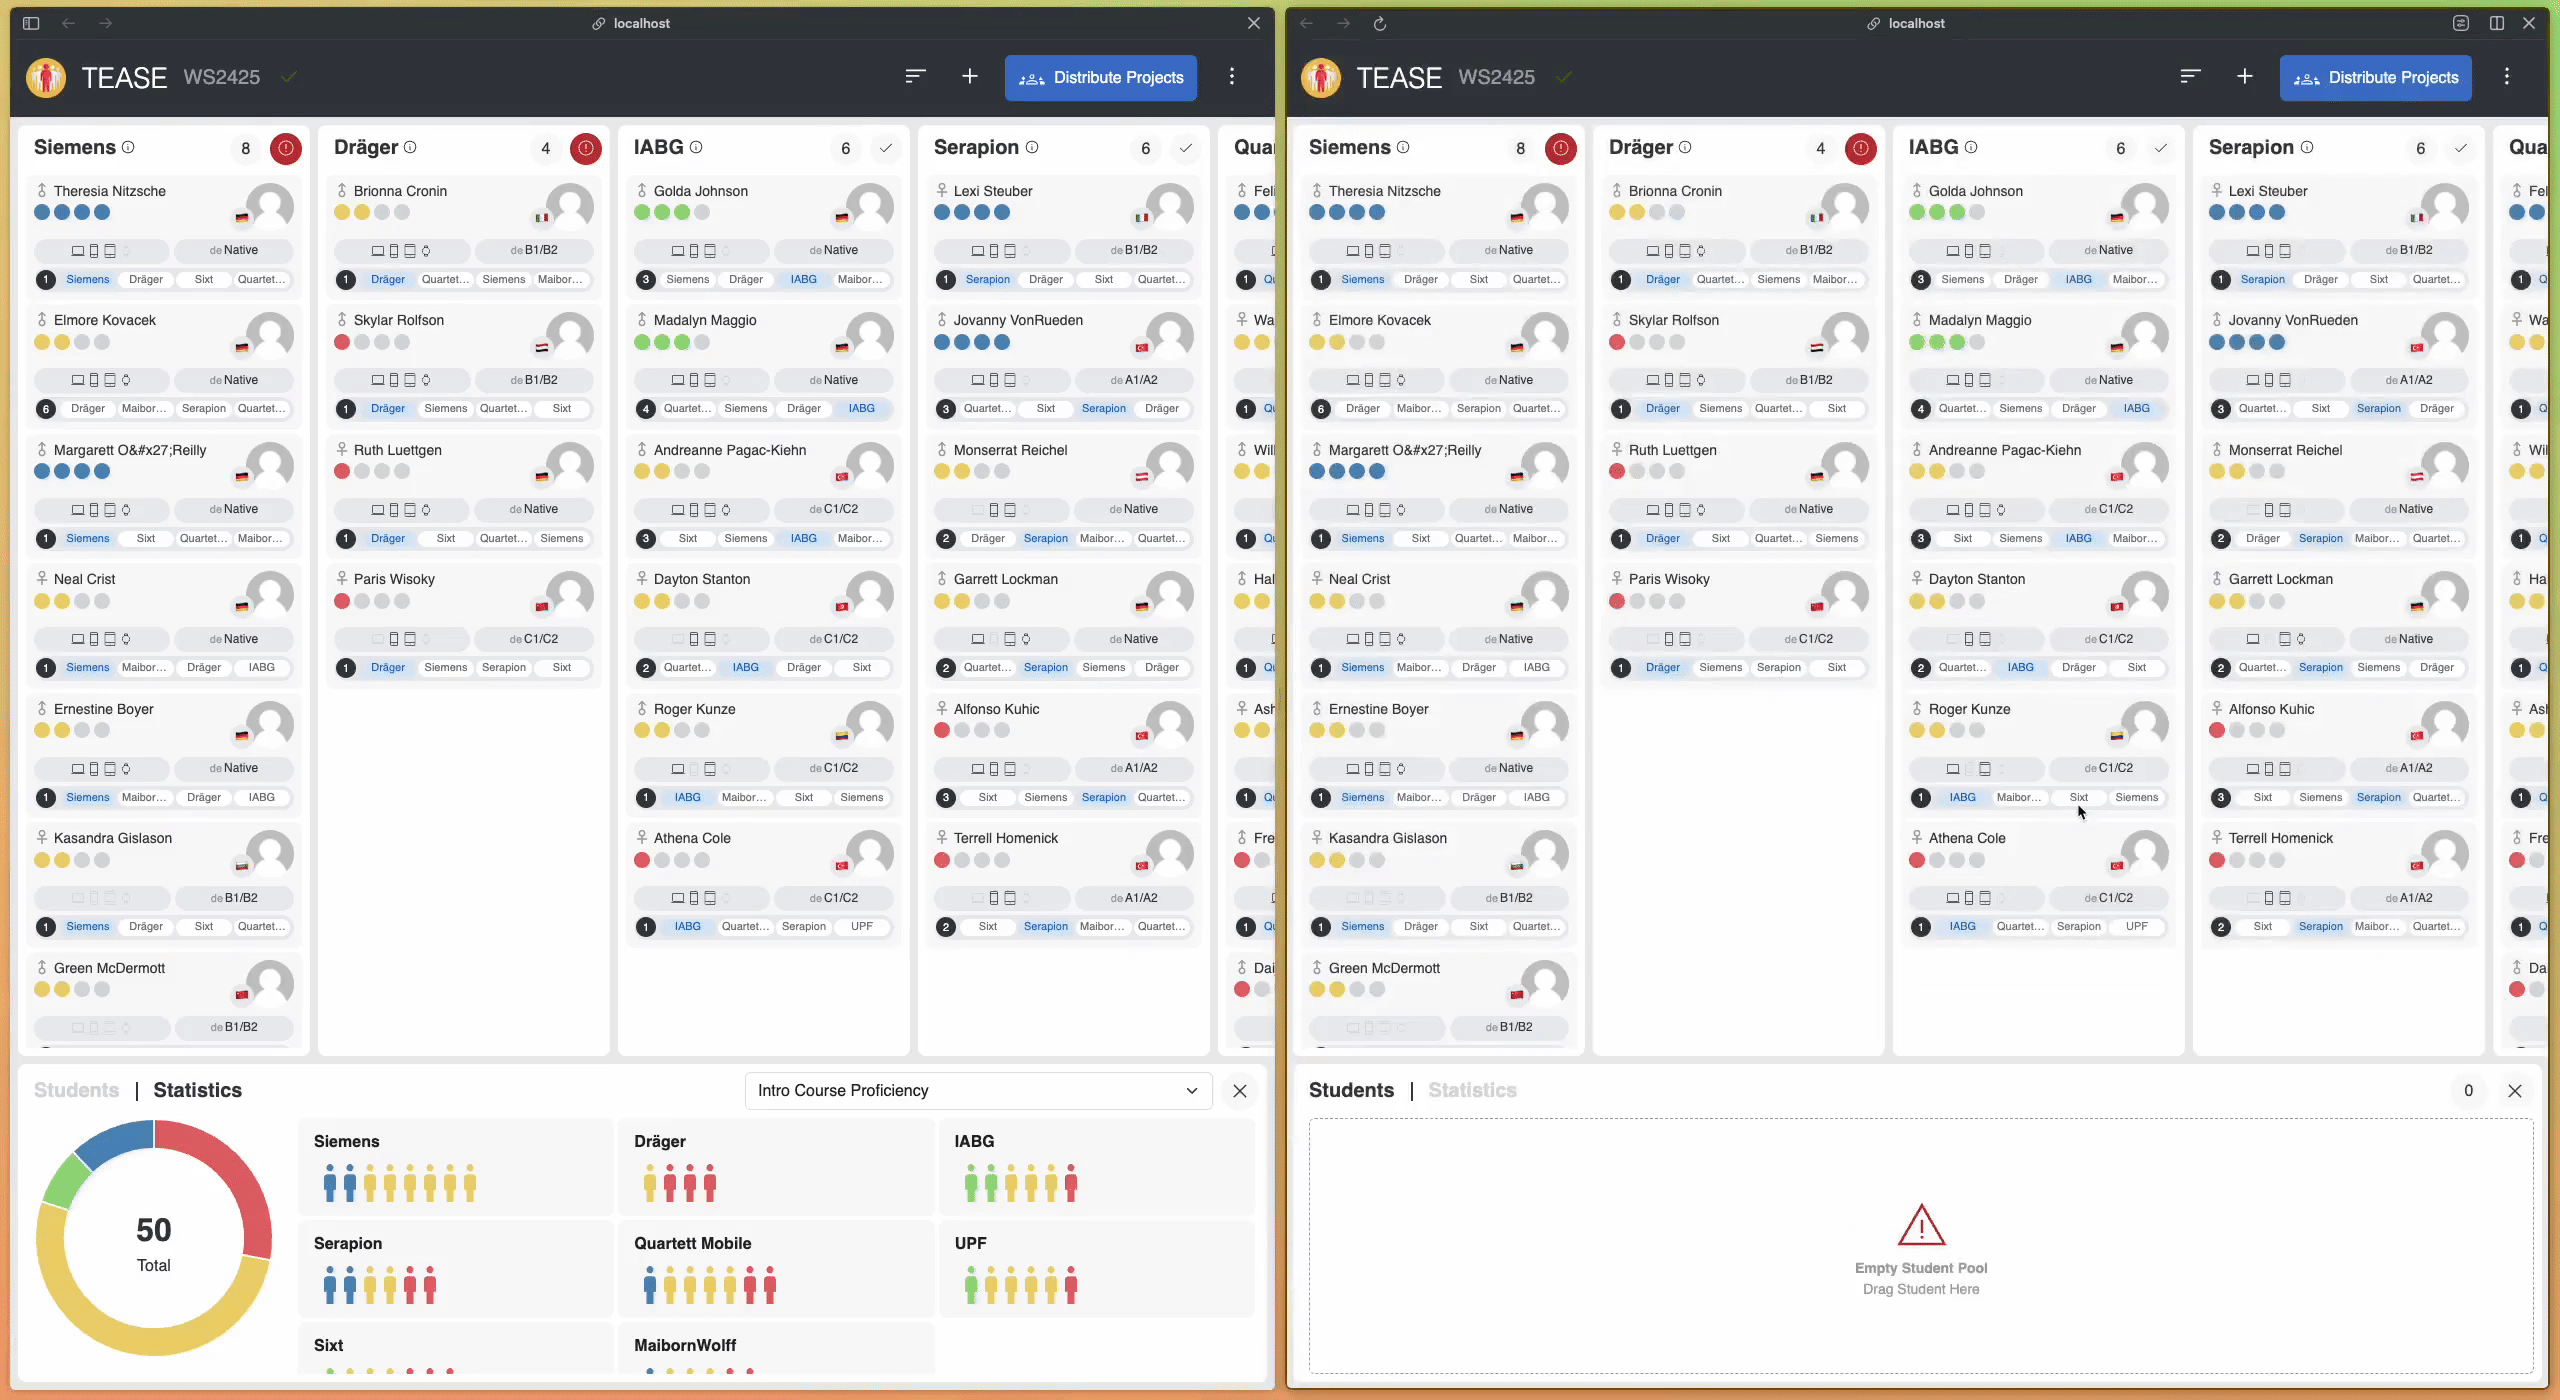Image resolution: width=2560 pixels, height=1400 pixels.
Task: Click the dropdown chevron in statistics selector
Action: (x=1191, y=1091)
